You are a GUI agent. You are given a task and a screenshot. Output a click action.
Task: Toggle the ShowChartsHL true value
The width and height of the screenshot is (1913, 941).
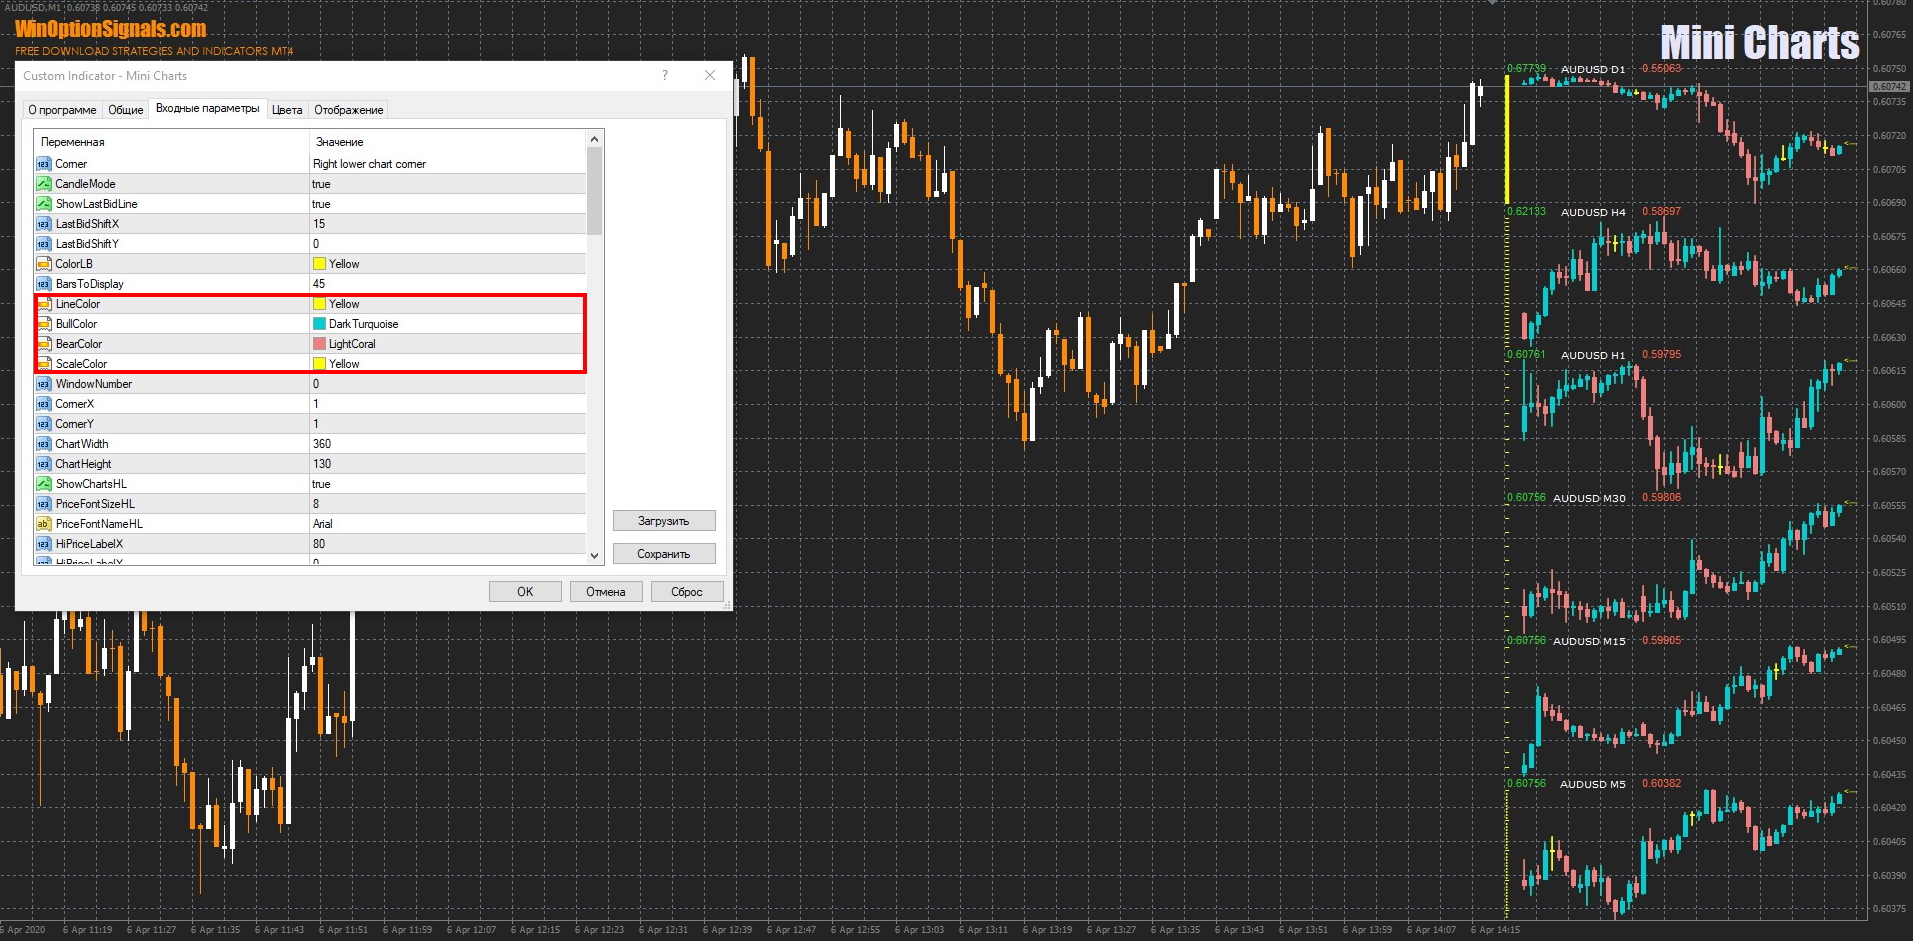321,484
